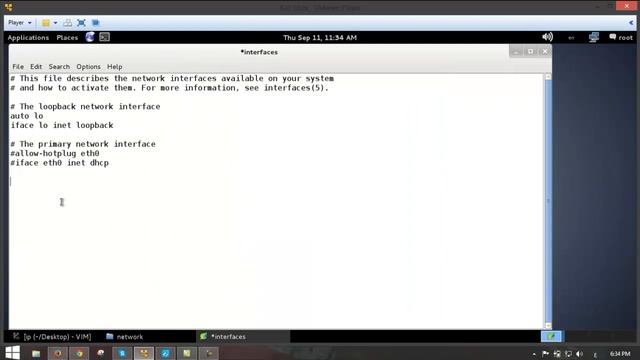This screenshot has height=360, width=640.
Task: Open Skype from the Windows taskbar
Action: click(122, 353)
